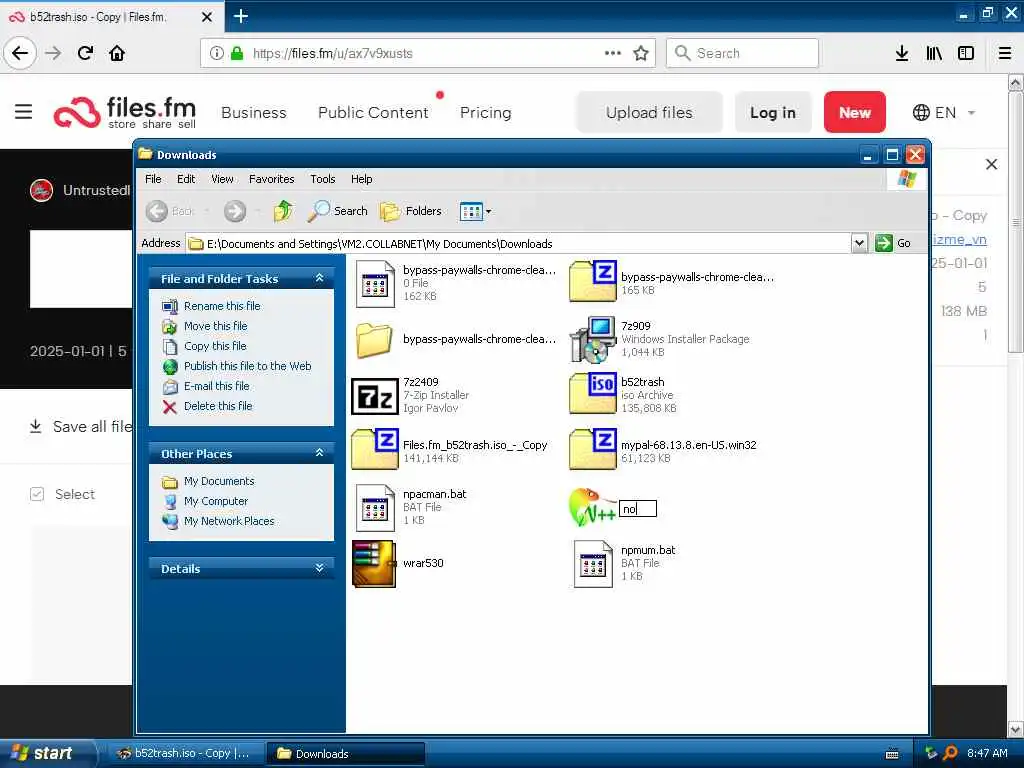Click the Firefox Search field
Image resolution: width=1024 pixels, height=768 pixels.
[742, 53]
